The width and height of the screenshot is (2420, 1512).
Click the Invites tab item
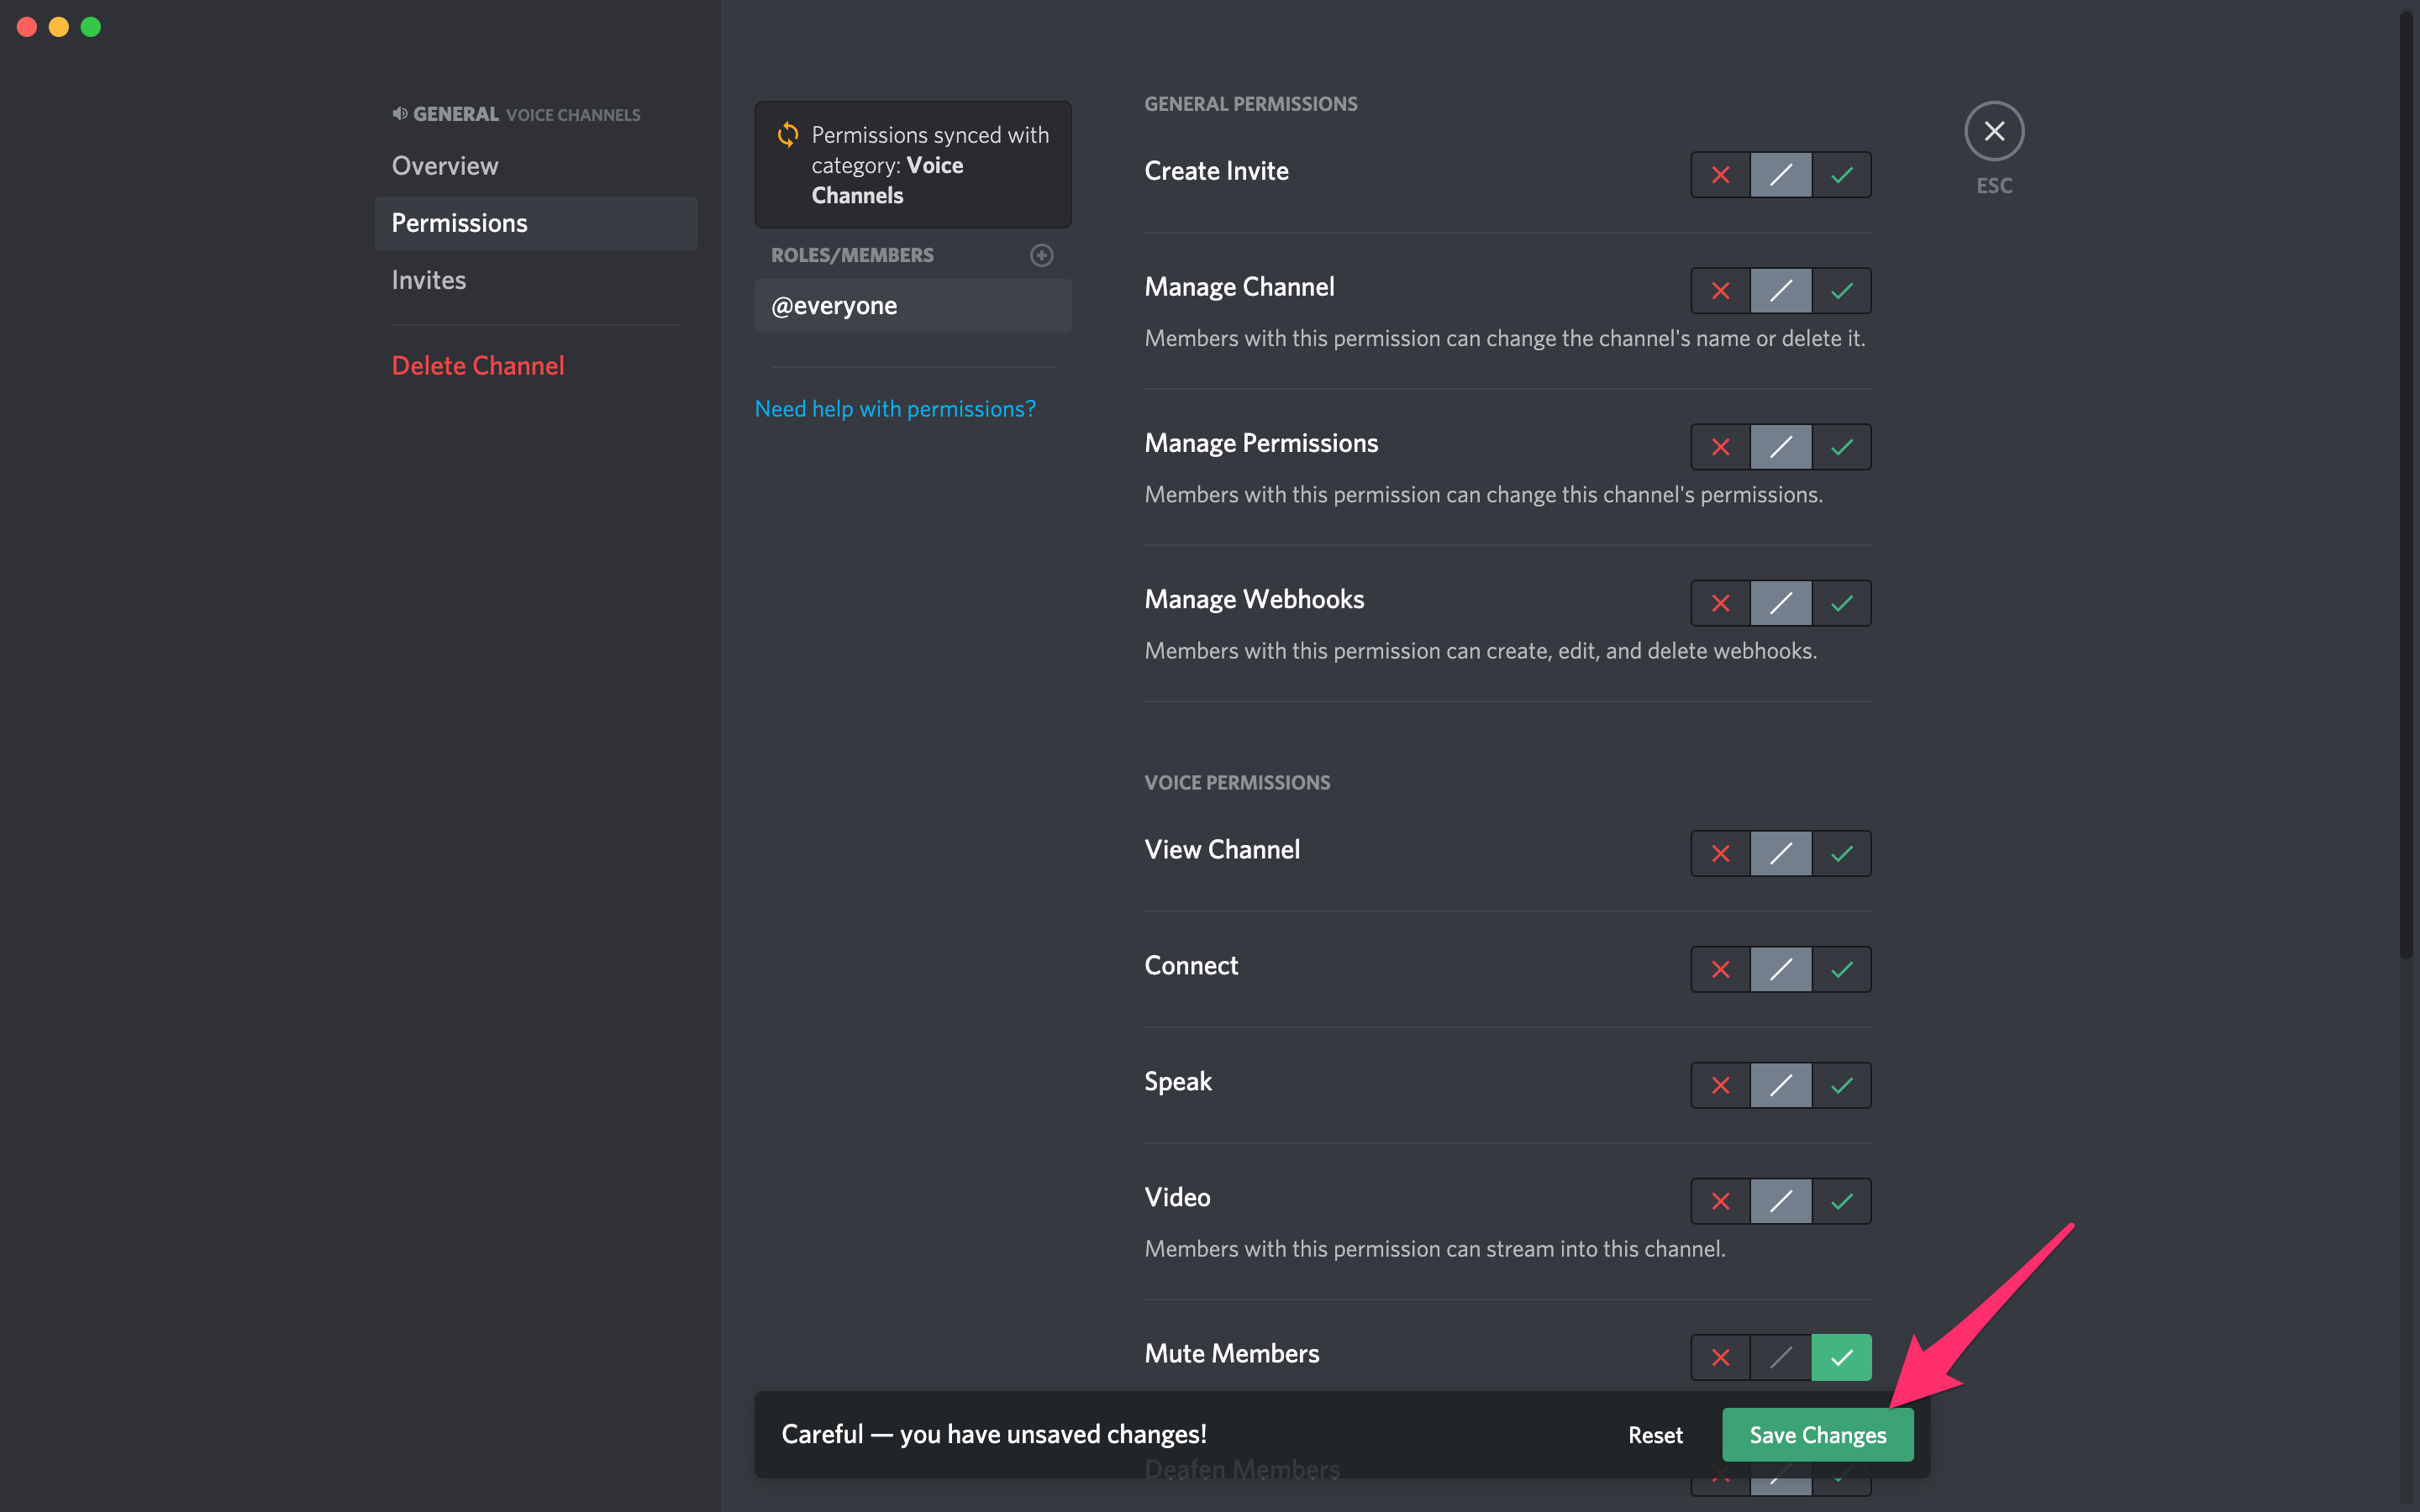429,279
